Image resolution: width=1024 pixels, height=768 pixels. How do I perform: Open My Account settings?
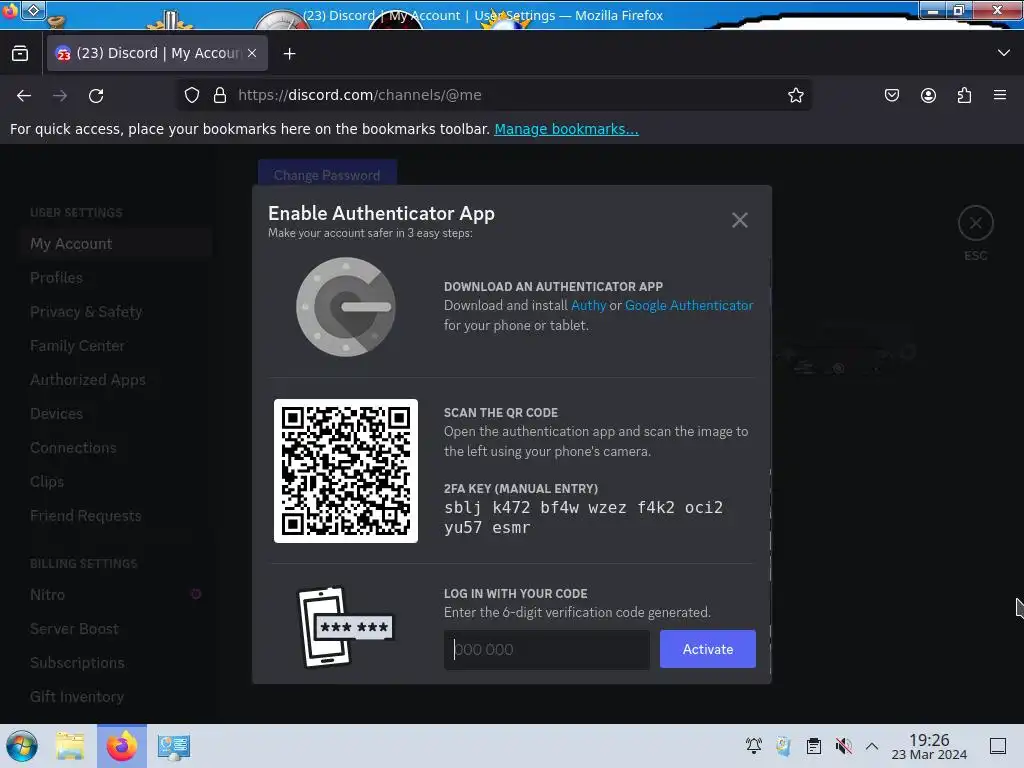[x=115, y=244]
